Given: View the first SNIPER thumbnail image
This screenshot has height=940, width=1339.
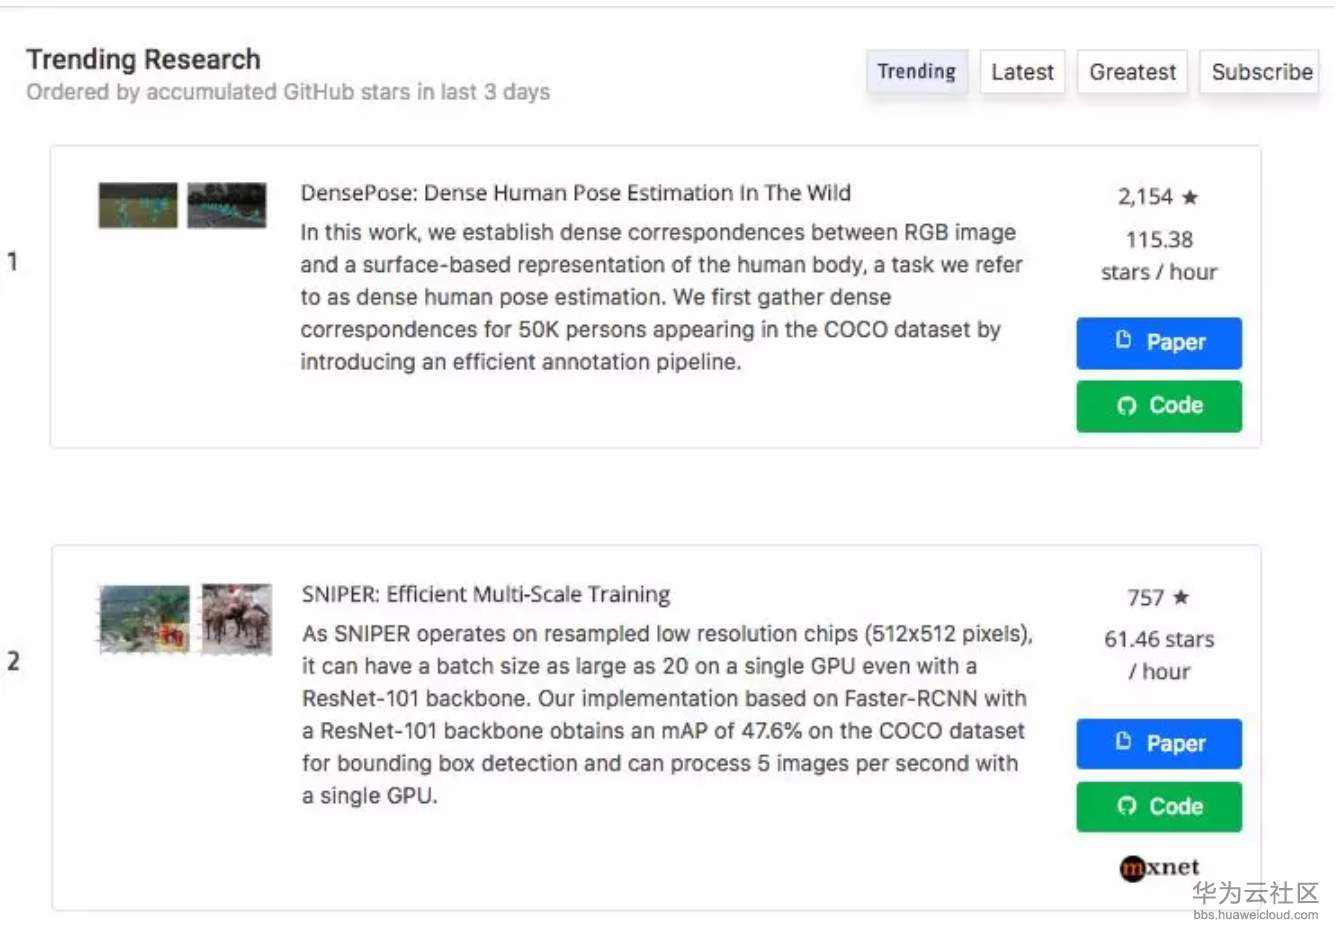Looking at the screenshot, I should [144, 619].
